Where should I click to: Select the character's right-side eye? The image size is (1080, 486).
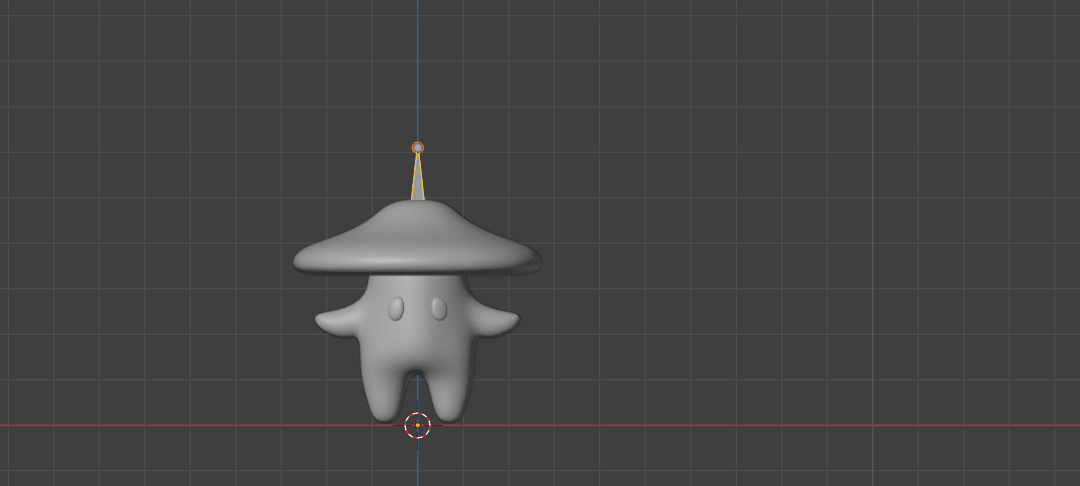438,309
